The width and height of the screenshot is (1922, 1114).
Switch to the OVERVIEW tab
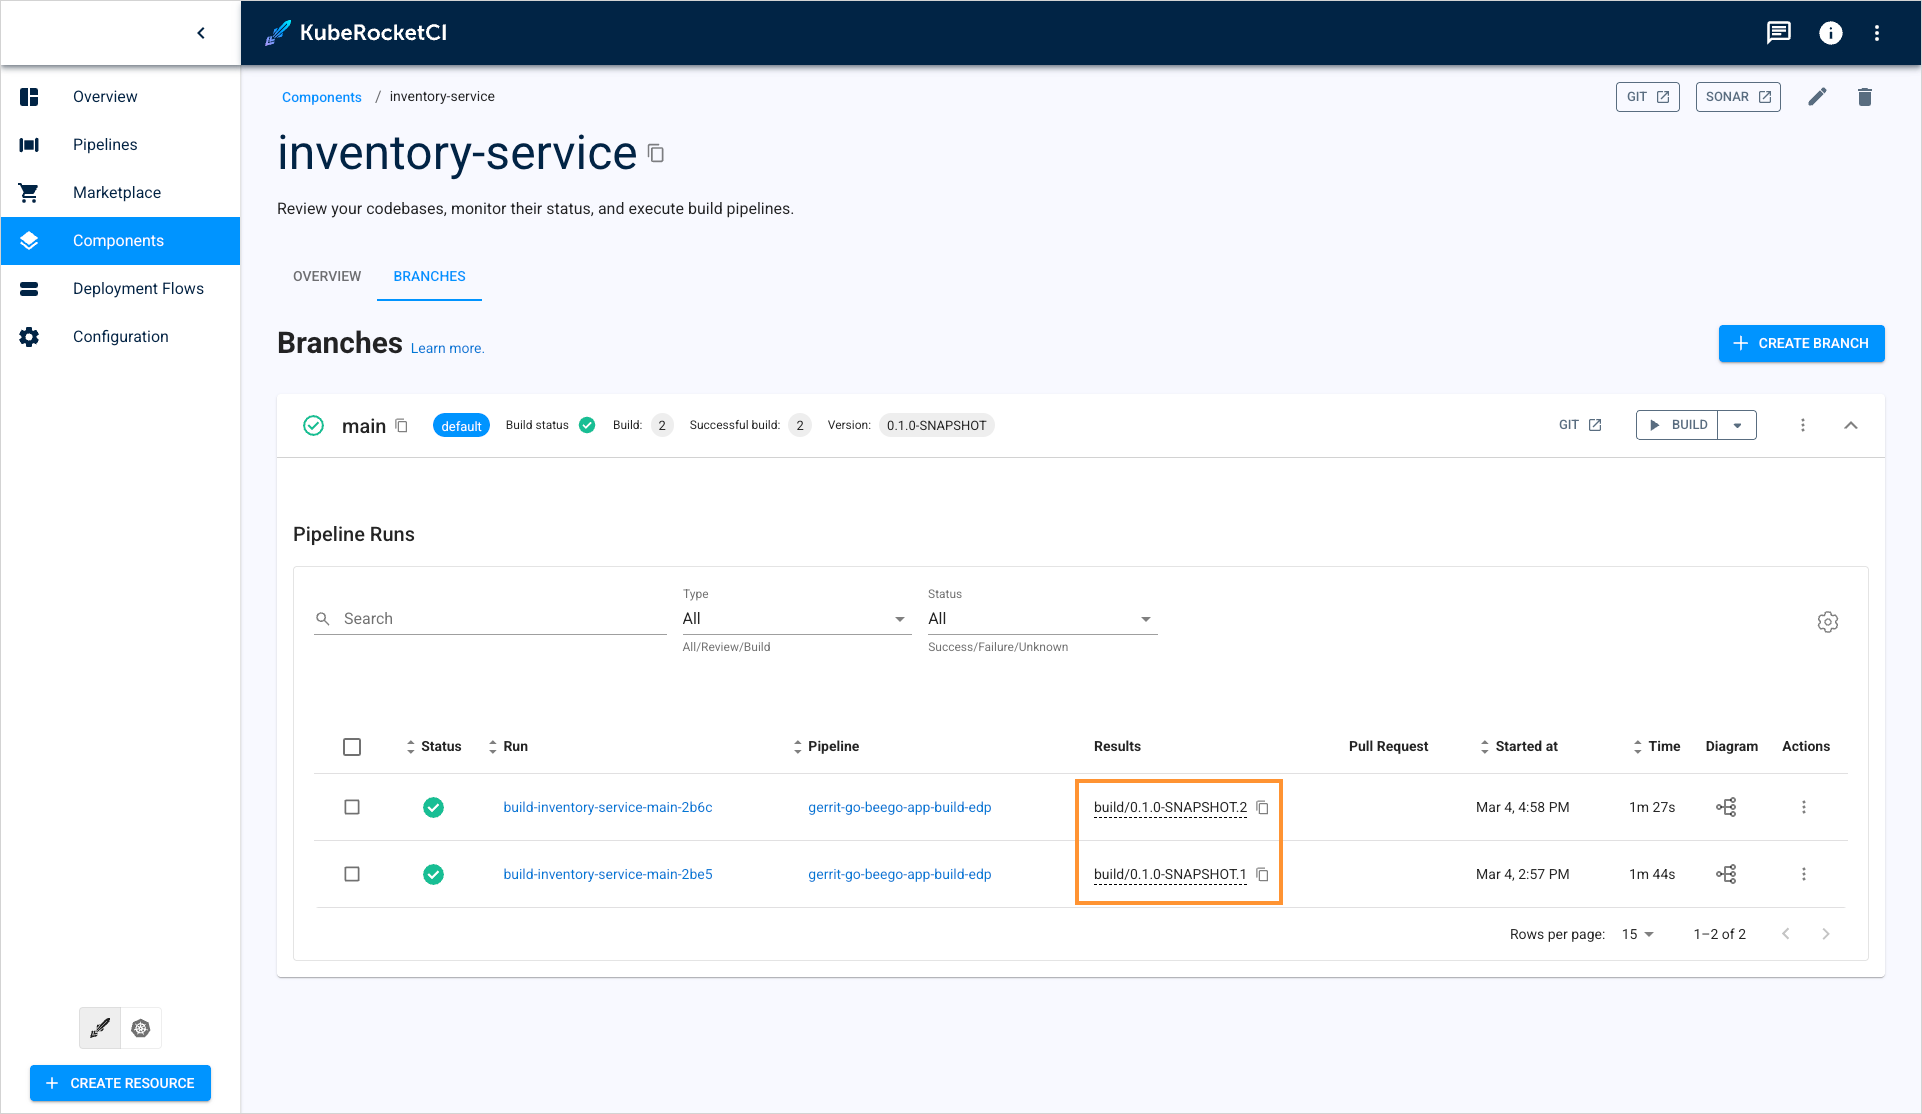point(327,276)
